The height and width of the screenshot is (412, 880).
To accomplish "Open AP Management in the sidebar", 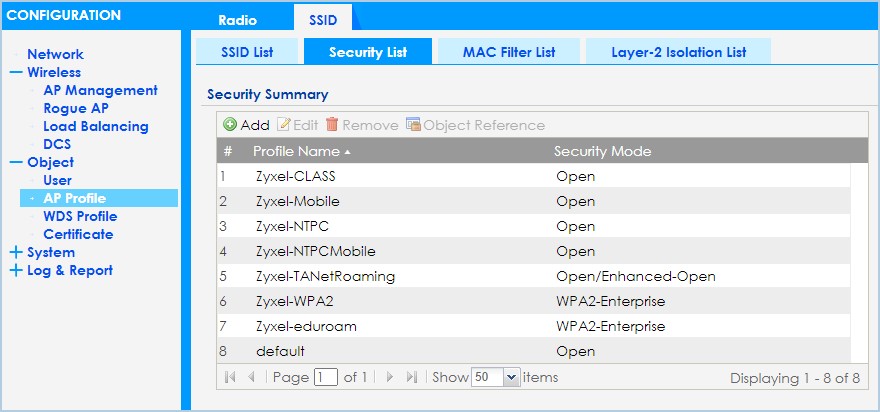I will [100, 90].
